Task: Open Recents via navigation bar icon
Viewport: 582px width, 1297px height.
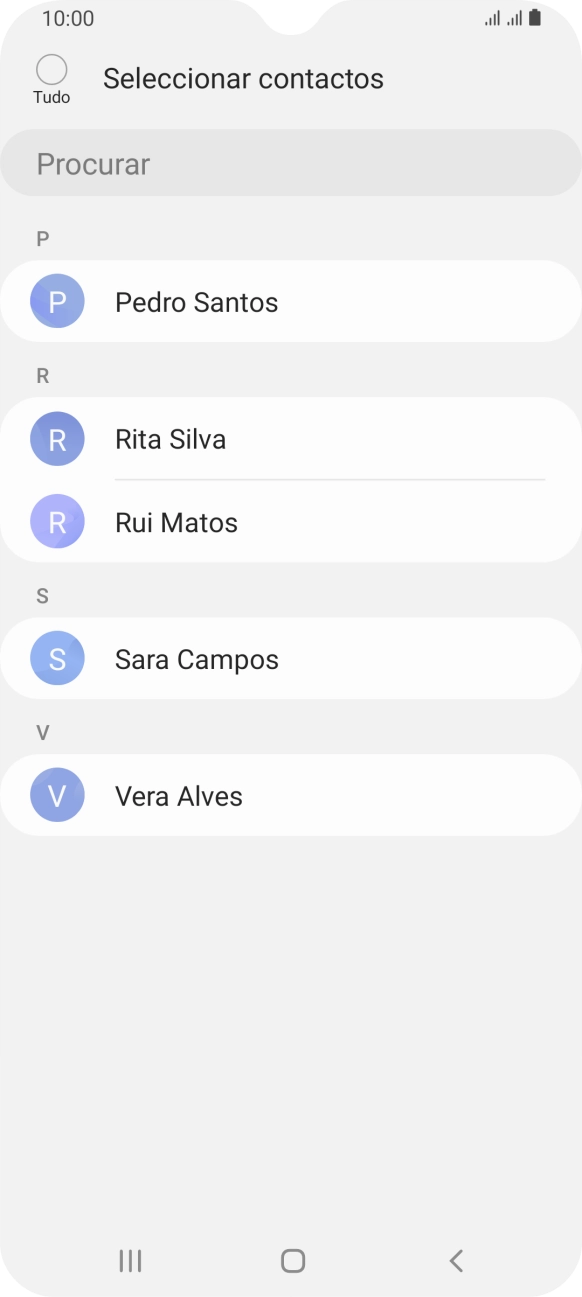Action: [129, 1261]
